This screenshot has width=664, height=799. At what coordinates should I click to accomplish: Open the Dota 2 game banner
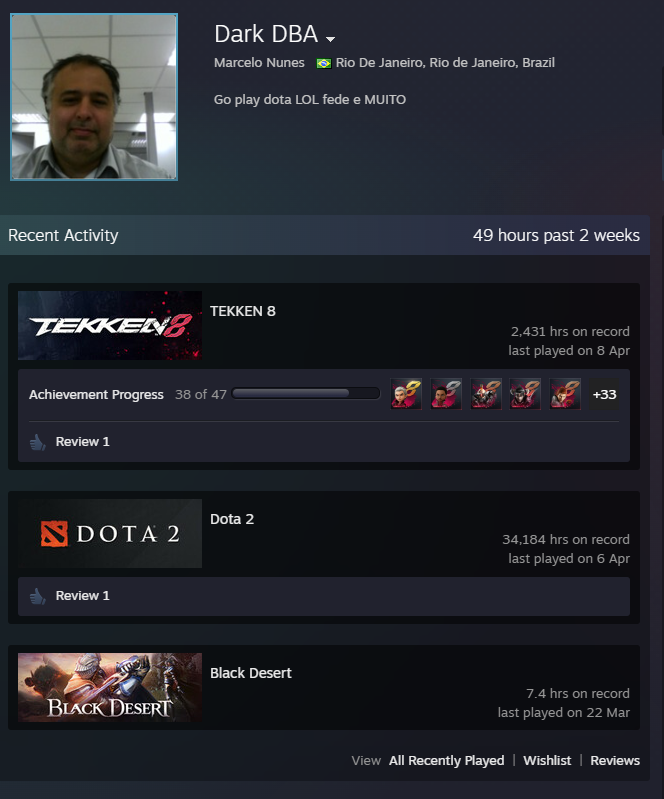click(x=110, y=533)
